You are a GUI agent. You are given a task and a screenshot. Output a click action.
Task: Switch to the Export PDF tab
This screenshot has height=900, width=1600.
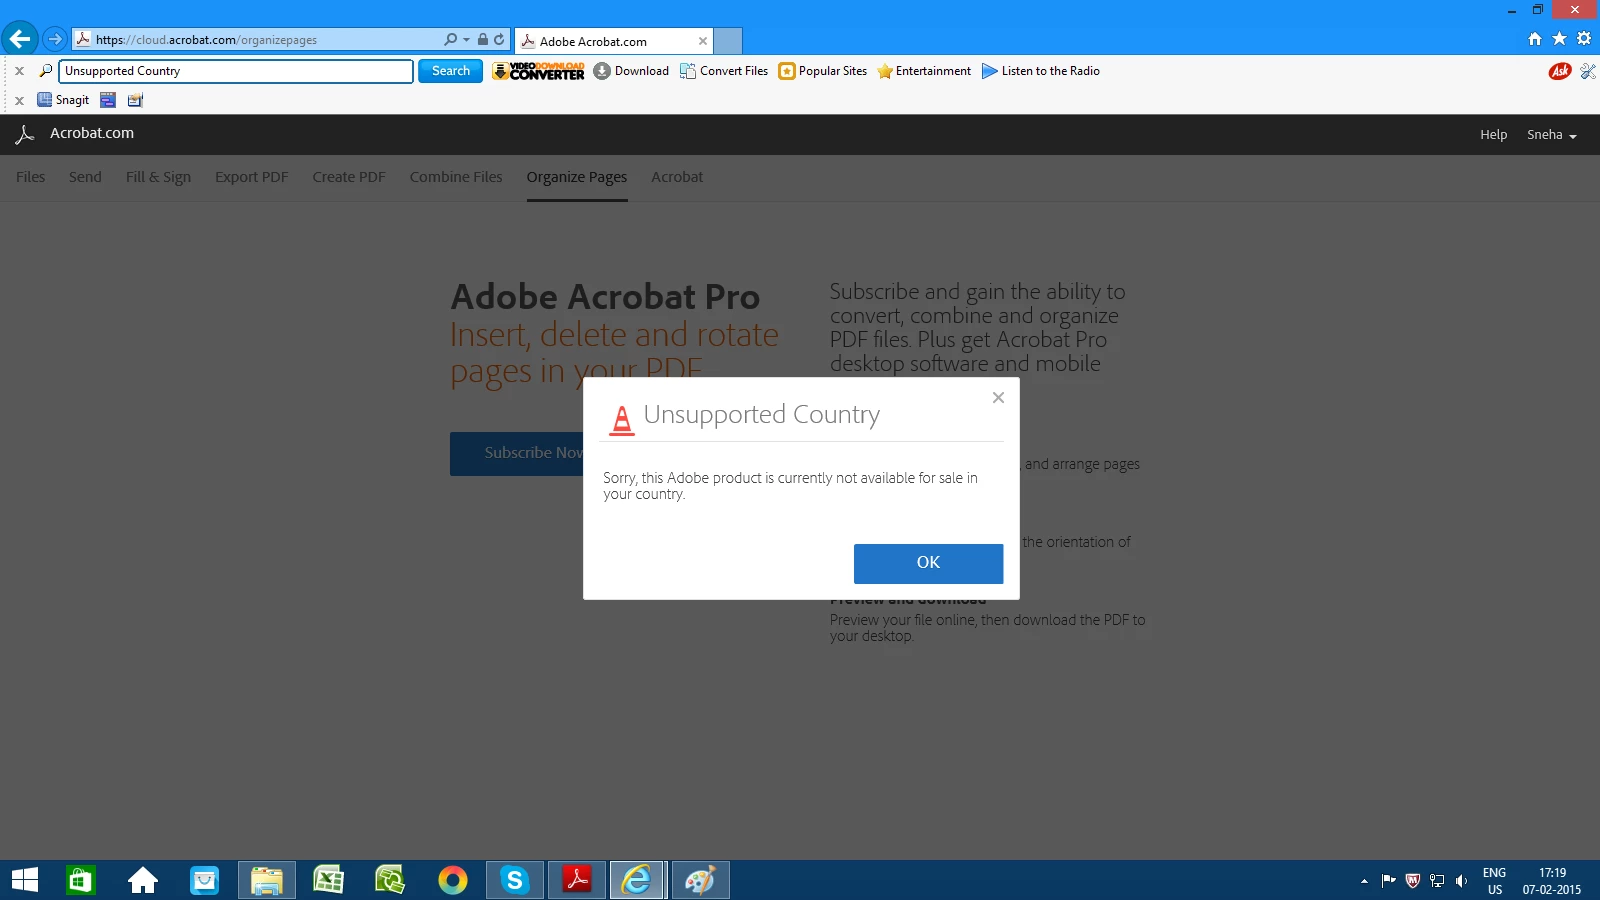point(251,177)
